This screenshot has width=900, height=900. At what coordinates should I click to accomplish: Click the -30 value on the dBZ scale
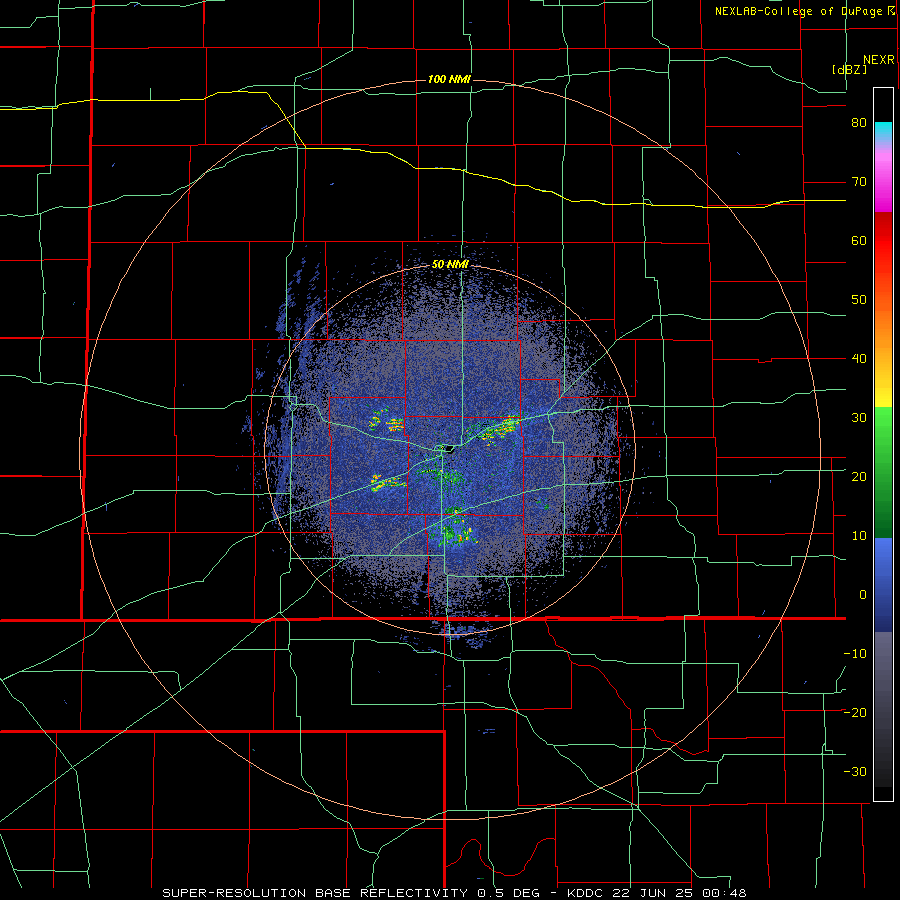click(x=855, y=771)
